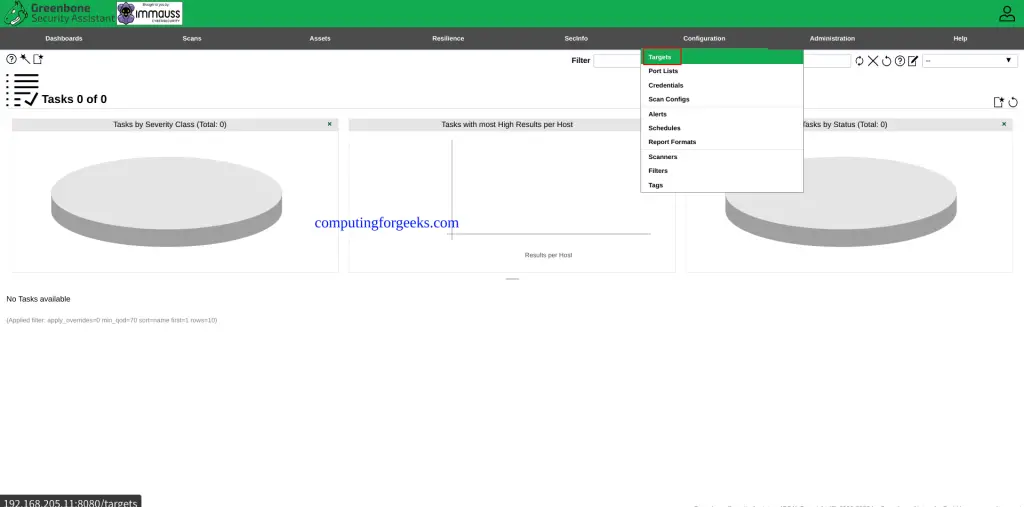
Task: Choose Scanners menu entry
Action: click(x=722, y=157)
